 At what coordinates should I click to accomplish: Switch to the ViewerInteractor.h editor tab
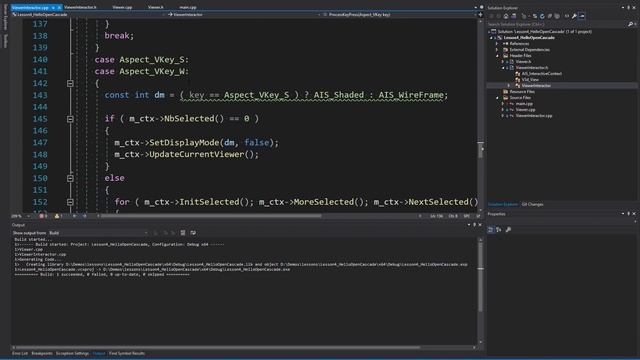click(80, 7)
